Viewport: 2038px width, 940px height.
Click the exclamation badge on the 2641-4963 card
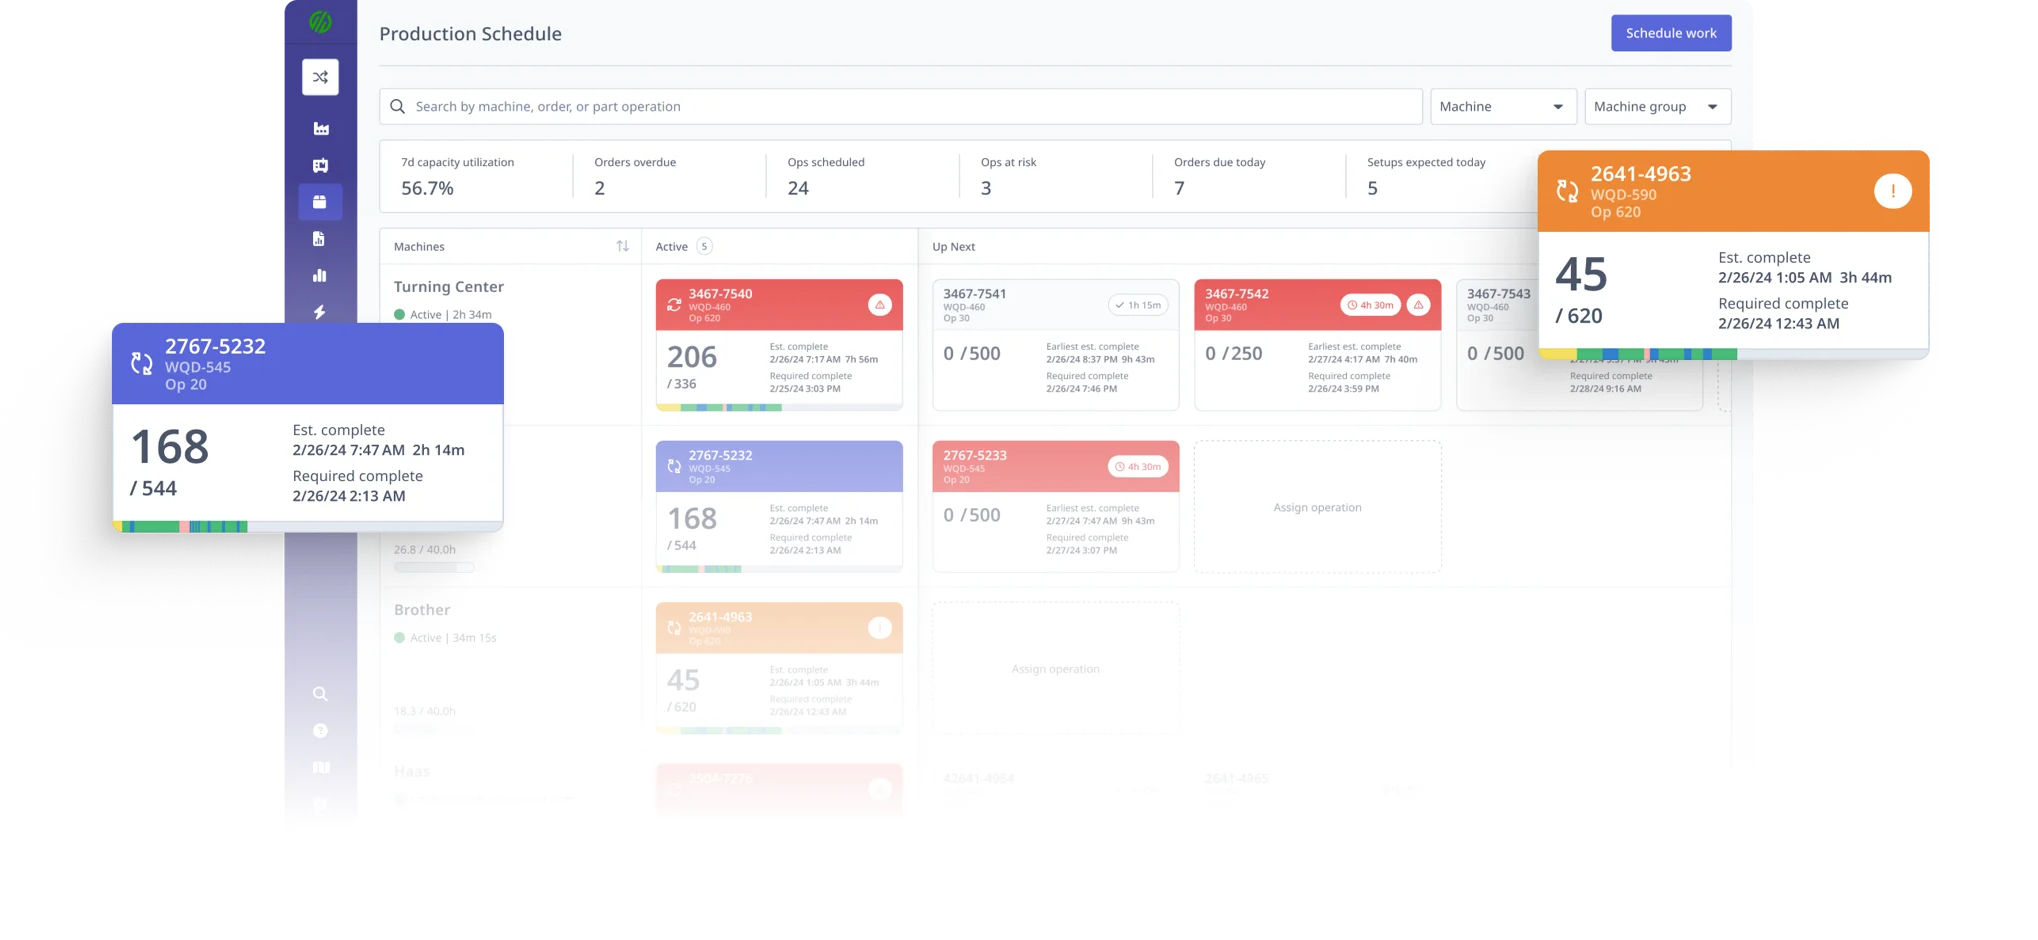(1893, 190)
